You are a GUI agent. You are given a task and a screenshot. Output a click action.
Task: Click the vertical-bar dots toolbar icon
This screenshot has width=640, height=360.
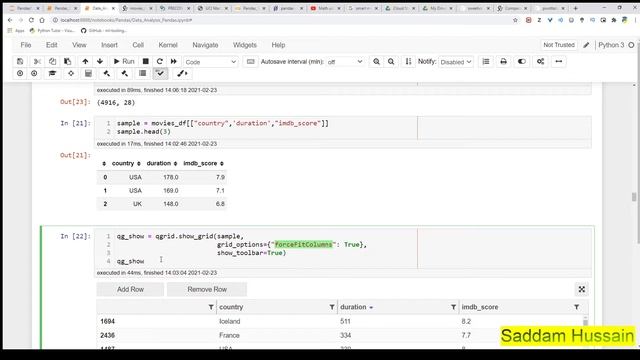[408, 61]
